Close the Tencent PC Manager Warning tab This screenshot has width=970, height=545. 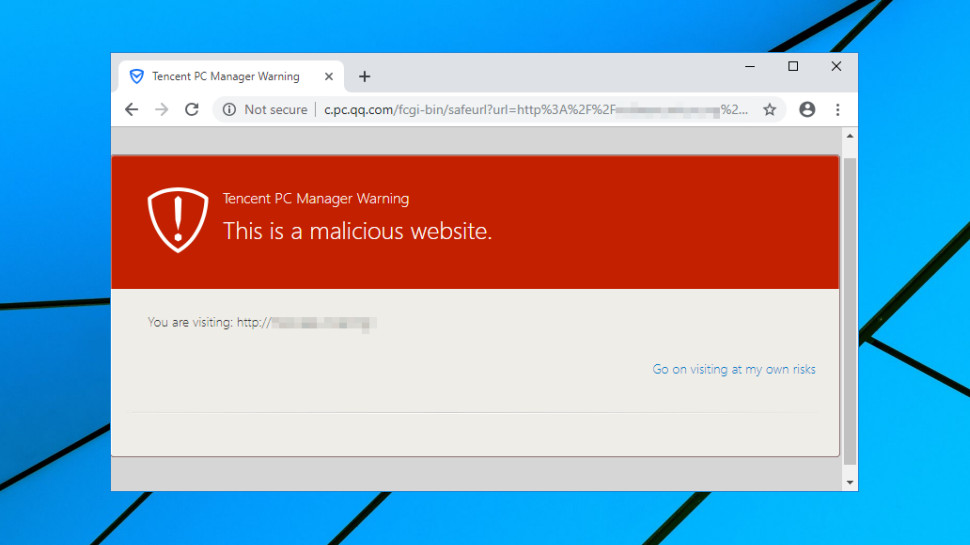(x=328, y=77)
